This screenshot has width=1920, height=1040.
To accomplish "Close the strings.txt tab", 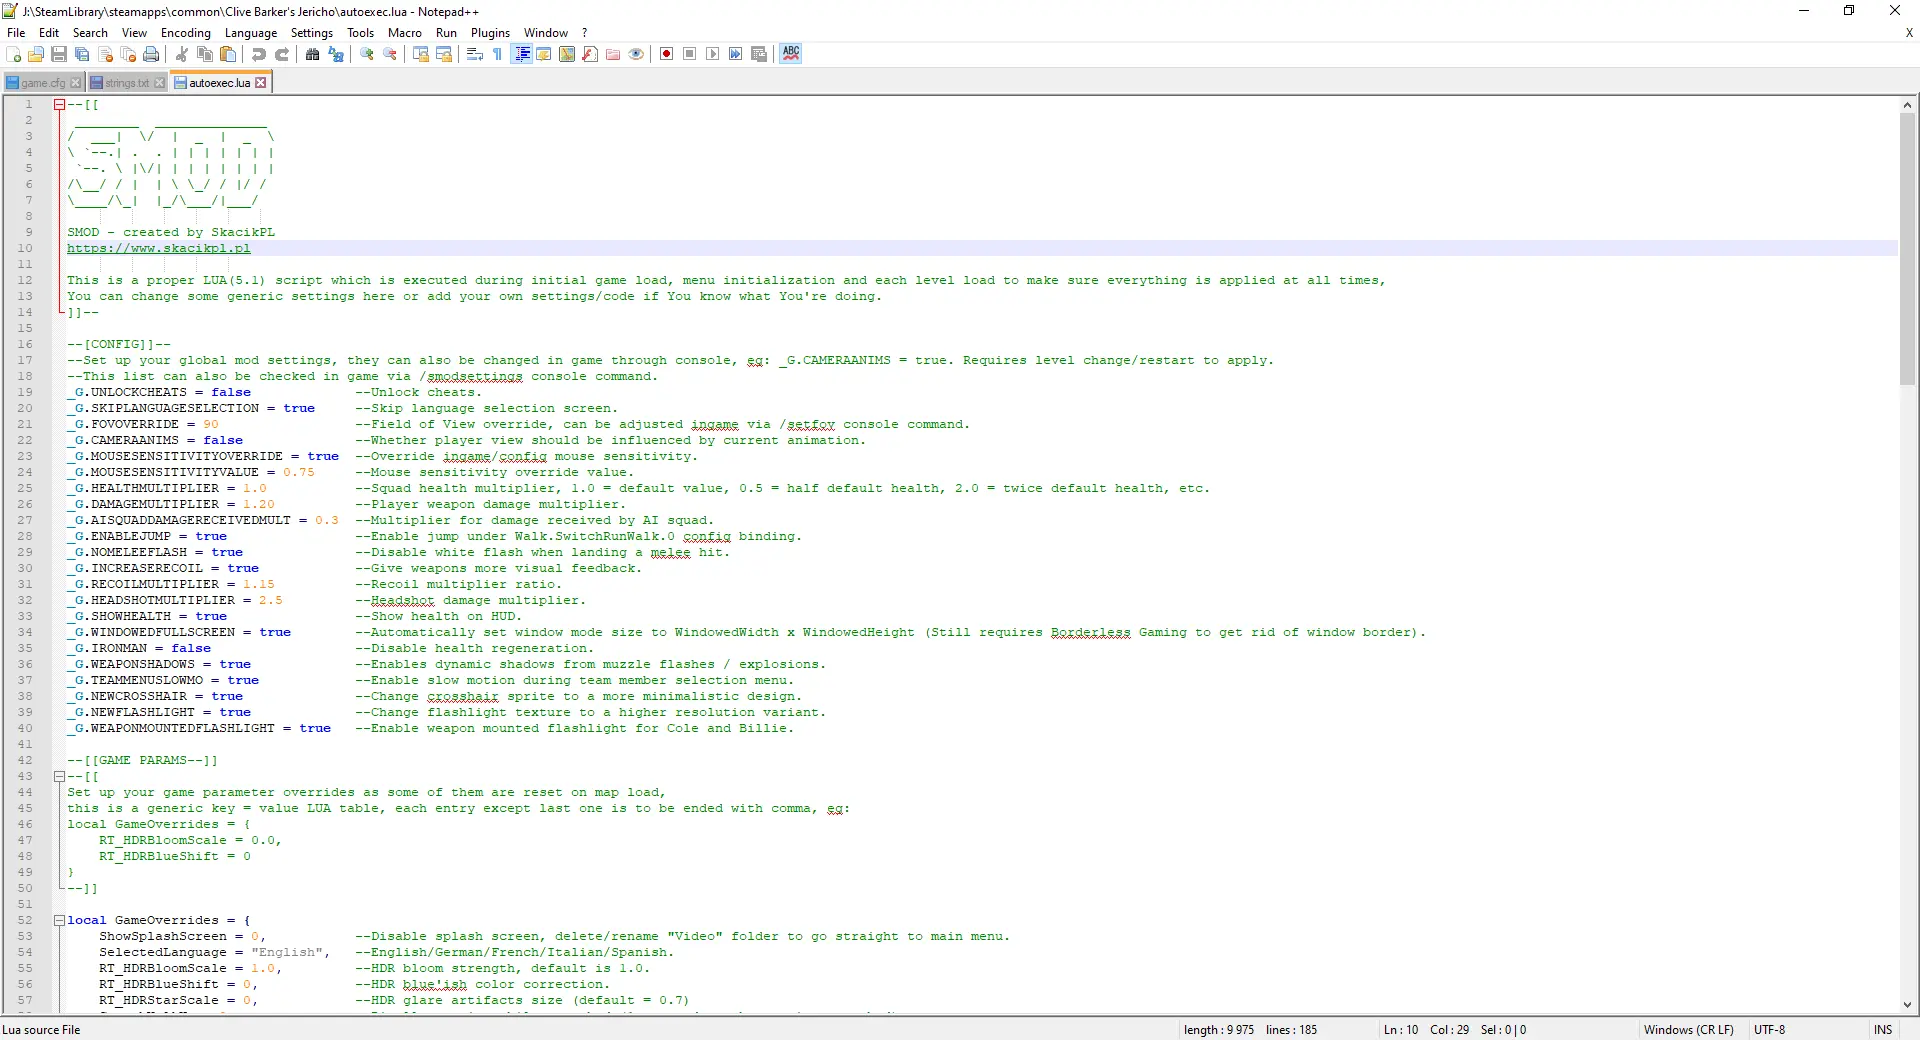I will click(160, 83).
